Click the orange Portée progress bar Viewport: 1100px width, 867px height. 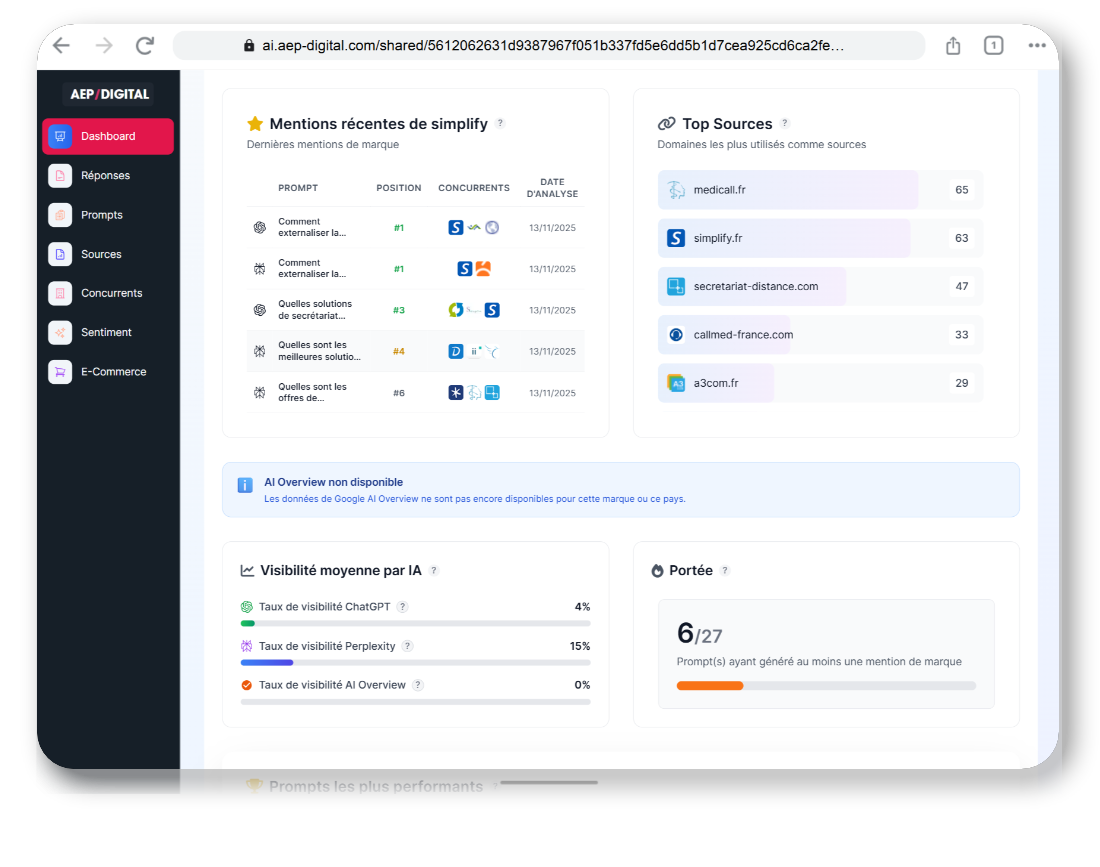pyautogui.click(x=710, y=686)
